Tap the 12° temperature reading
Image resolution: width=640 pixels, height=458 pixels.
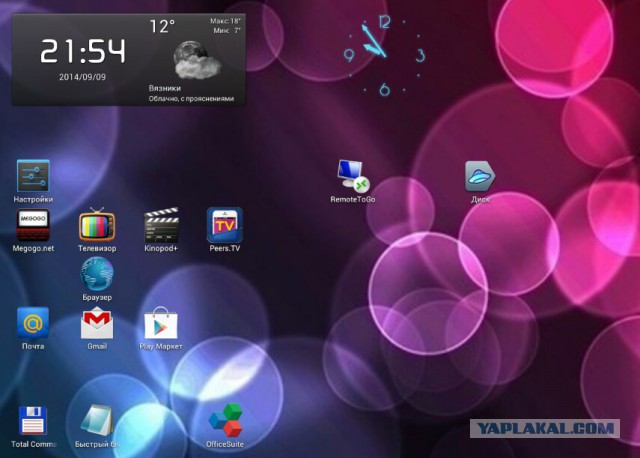coord(162,27)
